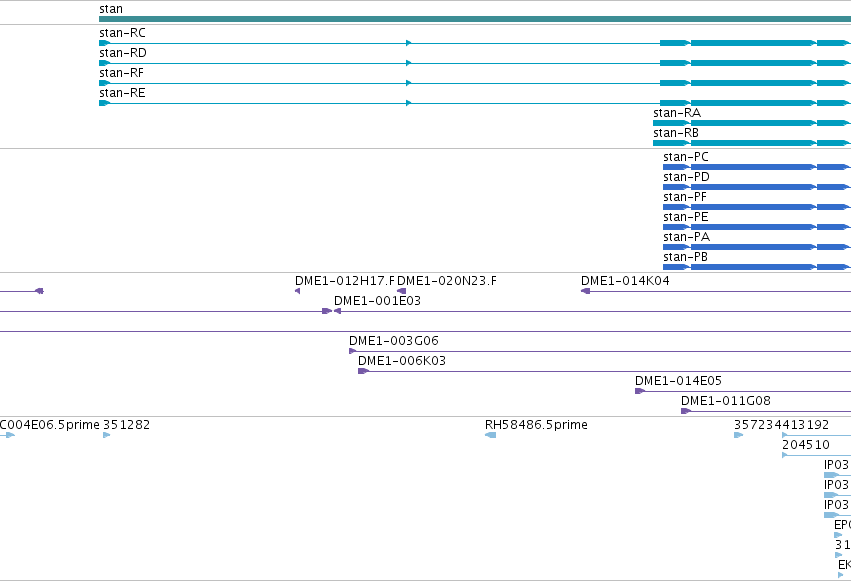Click the DME1-003G06 purple start marker

(x=352, y=351)
